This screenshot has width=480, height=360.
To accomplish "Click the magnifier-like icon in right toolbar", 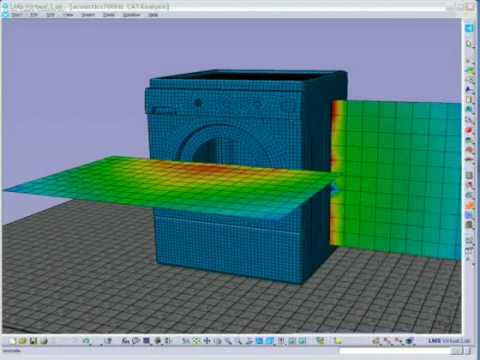I will [x=469, y=44].
